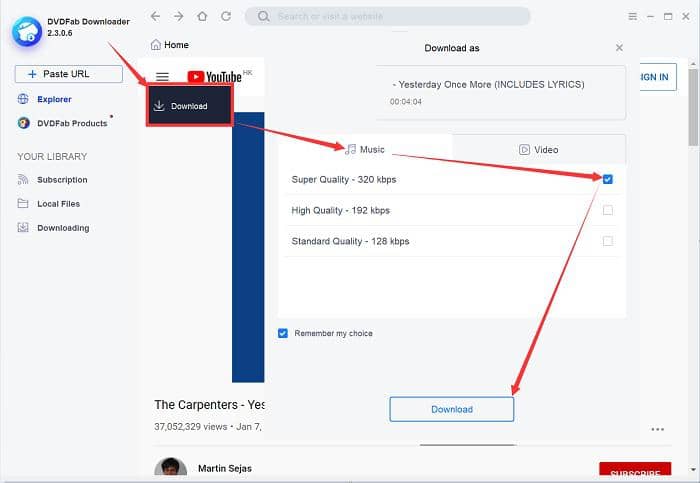This screenshot has width=700, height=483.
Task: Click the DVDFab Products icon
Action: click(23, 123)
